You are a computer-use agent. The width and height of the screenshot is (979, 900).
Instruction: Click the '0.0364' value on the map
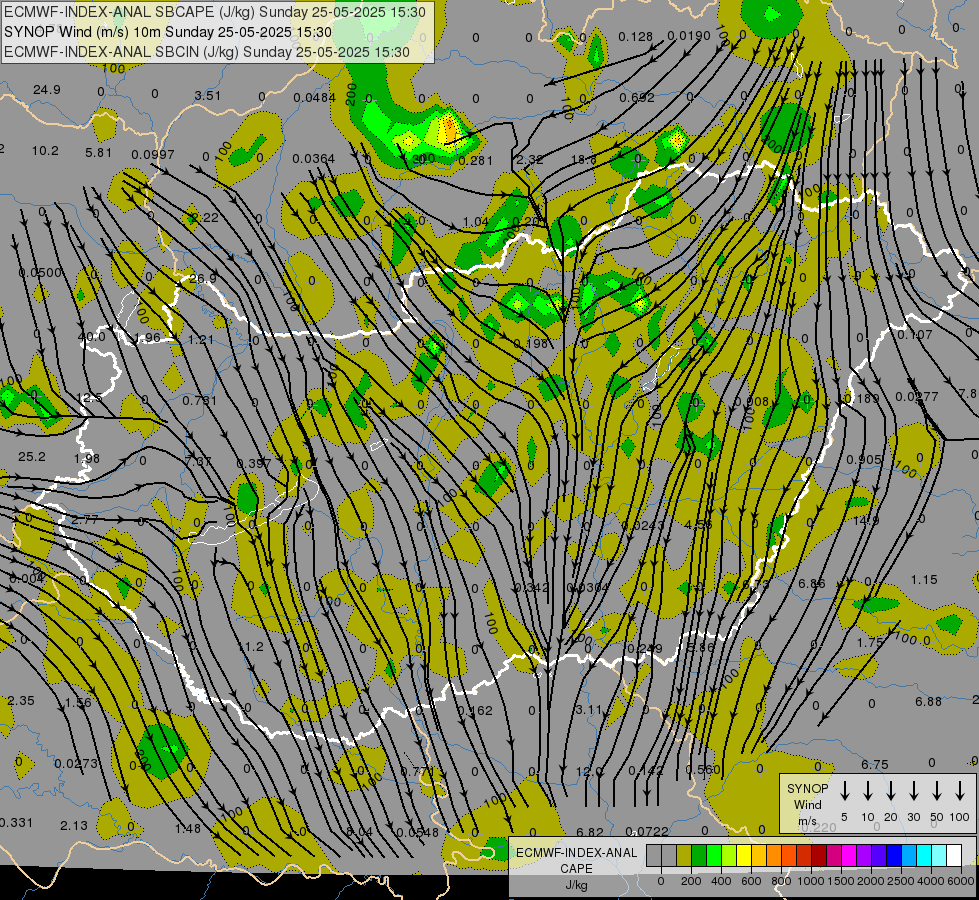click(314, 159)
